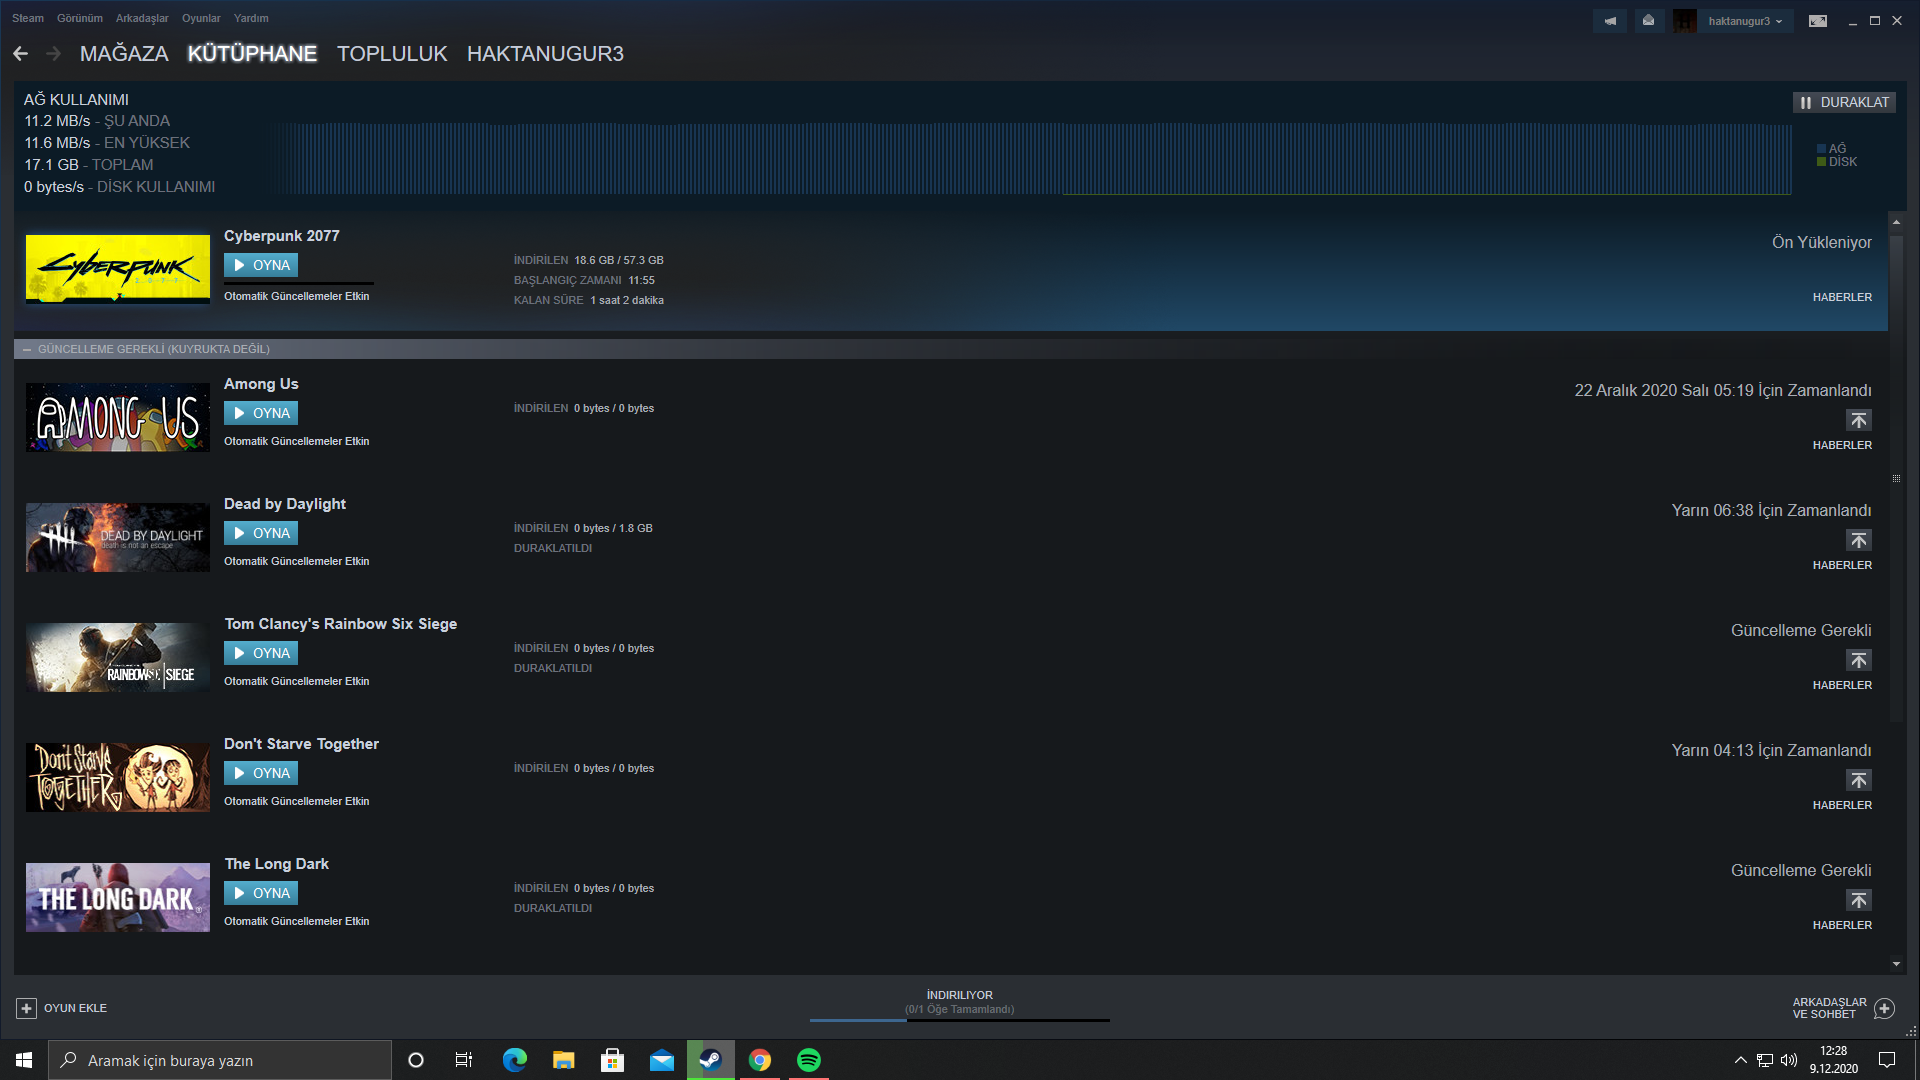Expand hidden system tray icons
The width and height of the screenshot is (1920, 1080).
(x=1740, y=1060)
